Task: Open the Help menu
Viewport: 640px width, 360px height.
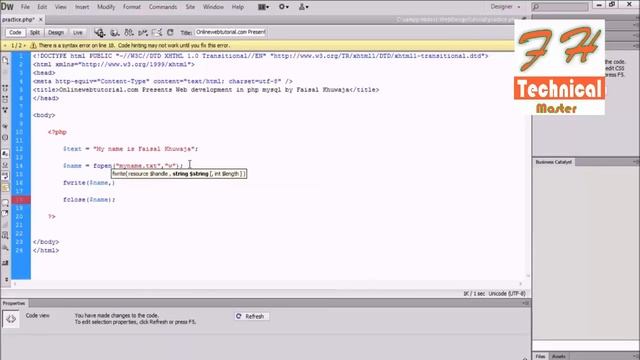Action: (238, 7)
